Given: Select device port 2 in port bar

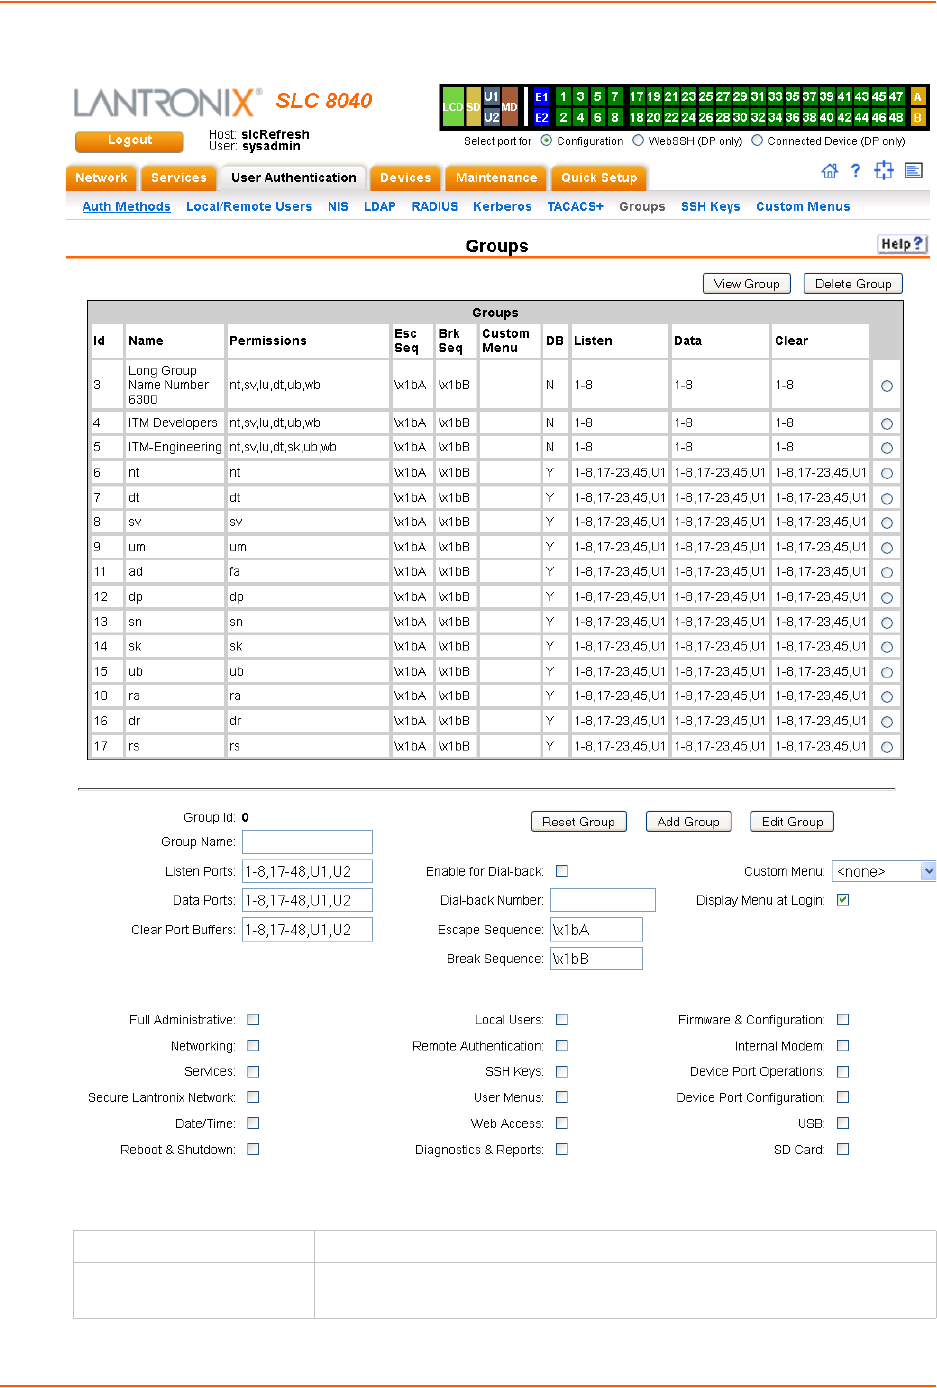Looking at the screenshot, I should (563, 117).
